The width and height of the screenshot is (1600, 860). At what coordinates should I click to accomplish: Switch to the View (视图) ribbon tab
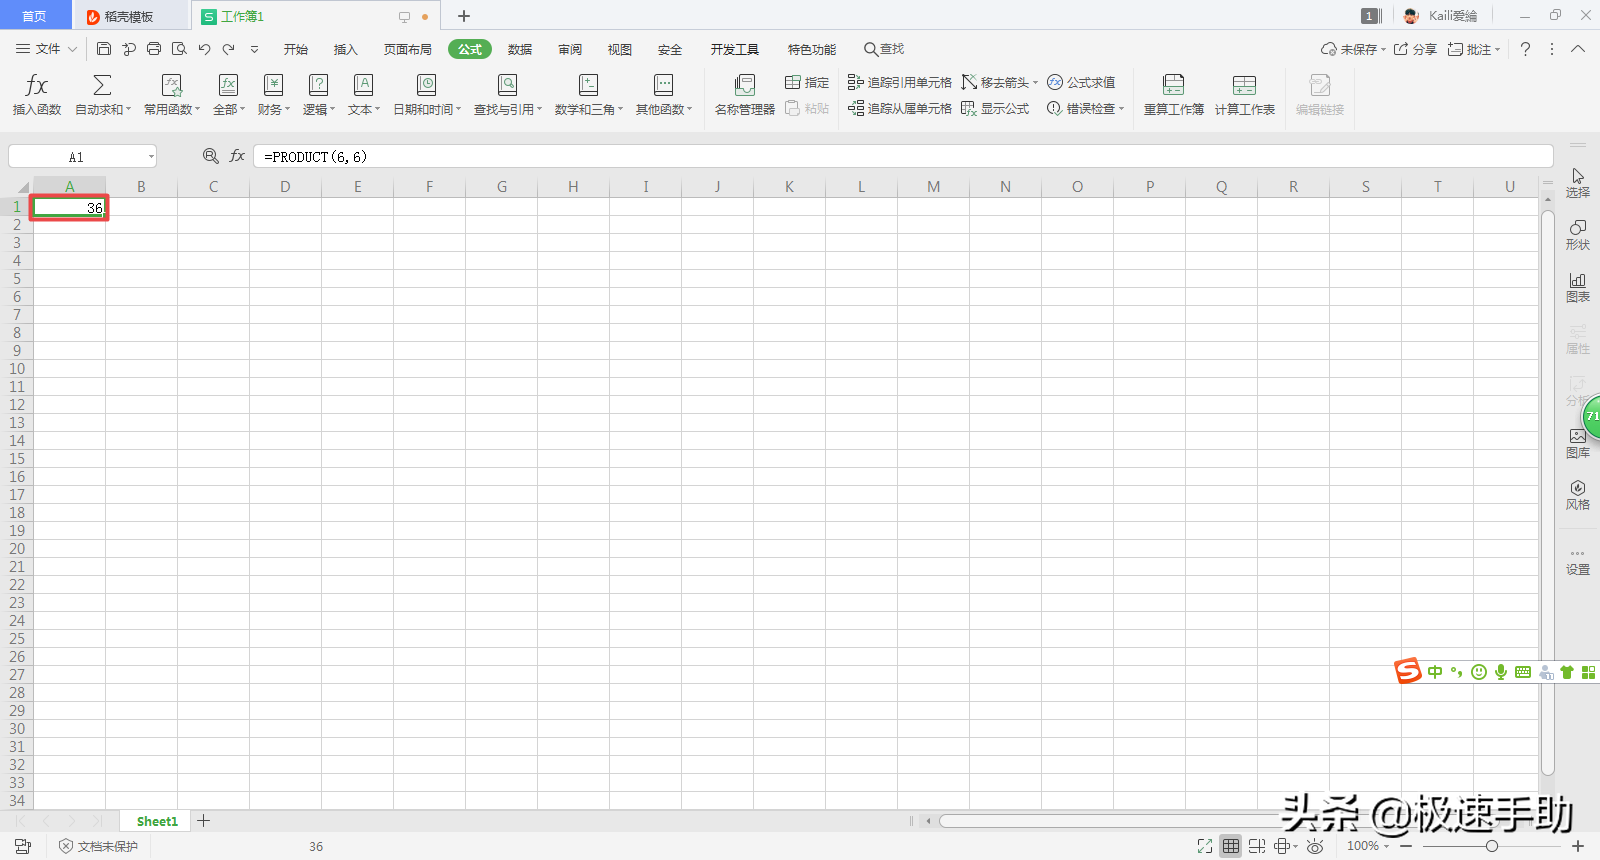pyautogui.click(x=620, y=49)
